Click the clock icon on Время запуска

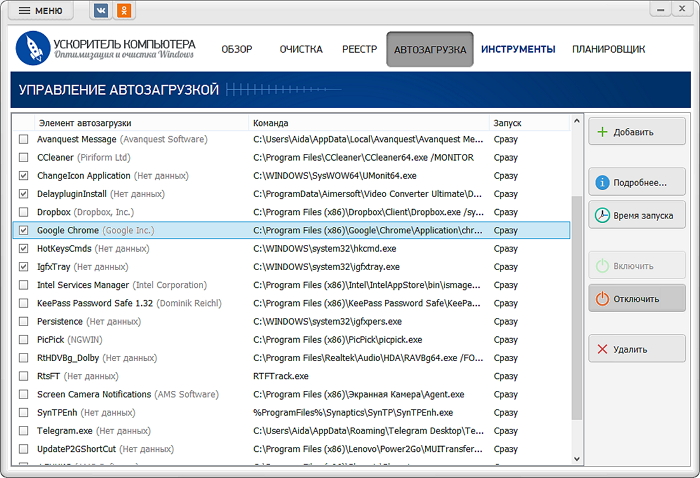pyautogui.click(x=602, y=215)
